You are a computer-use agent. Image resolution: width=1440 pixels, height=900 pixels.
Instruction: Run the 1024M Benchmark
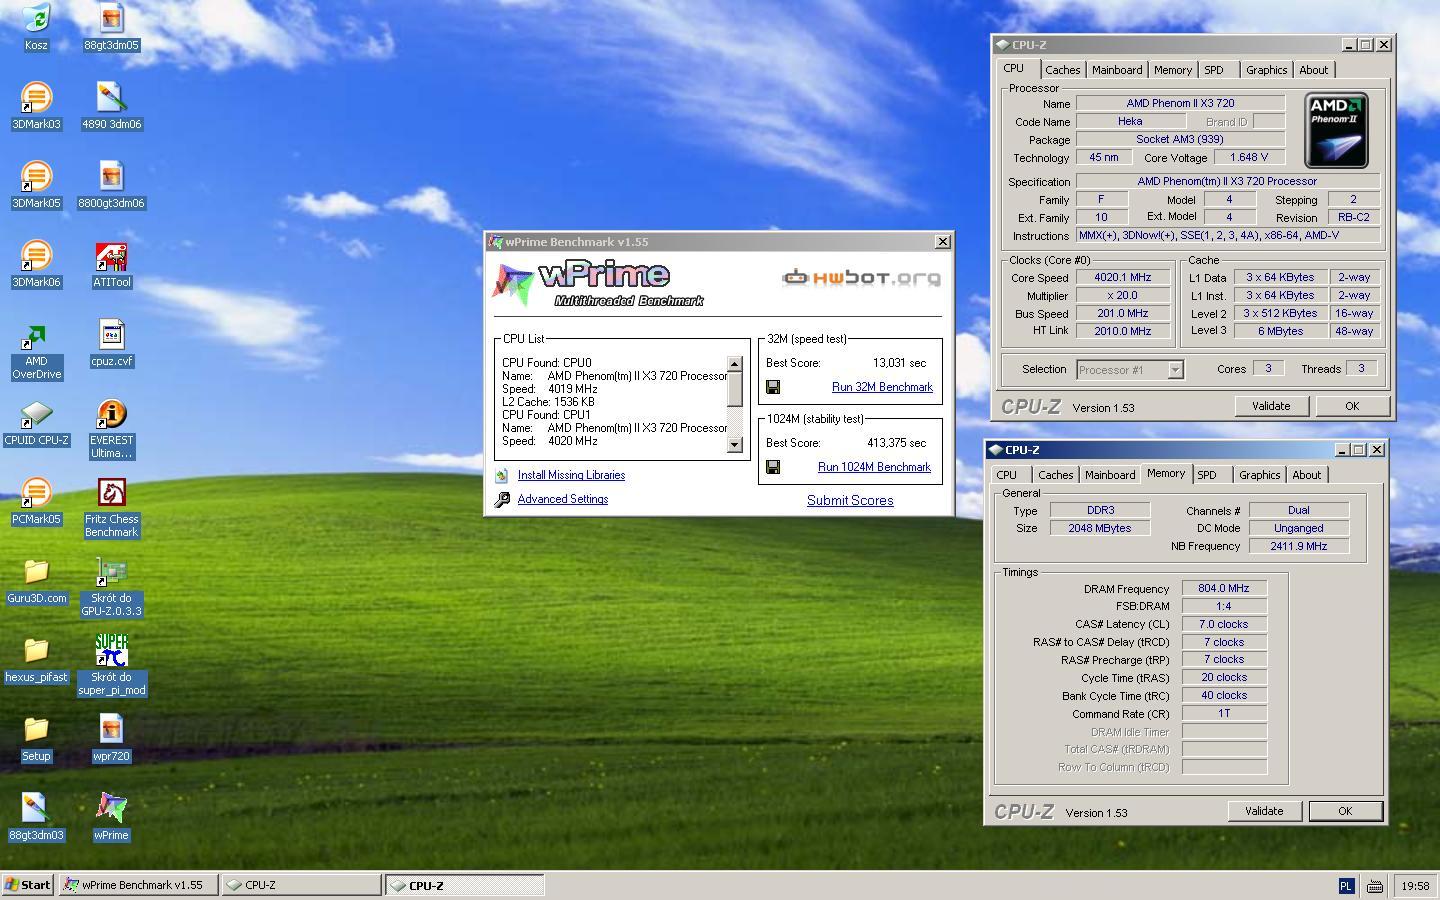coord(874,467)
